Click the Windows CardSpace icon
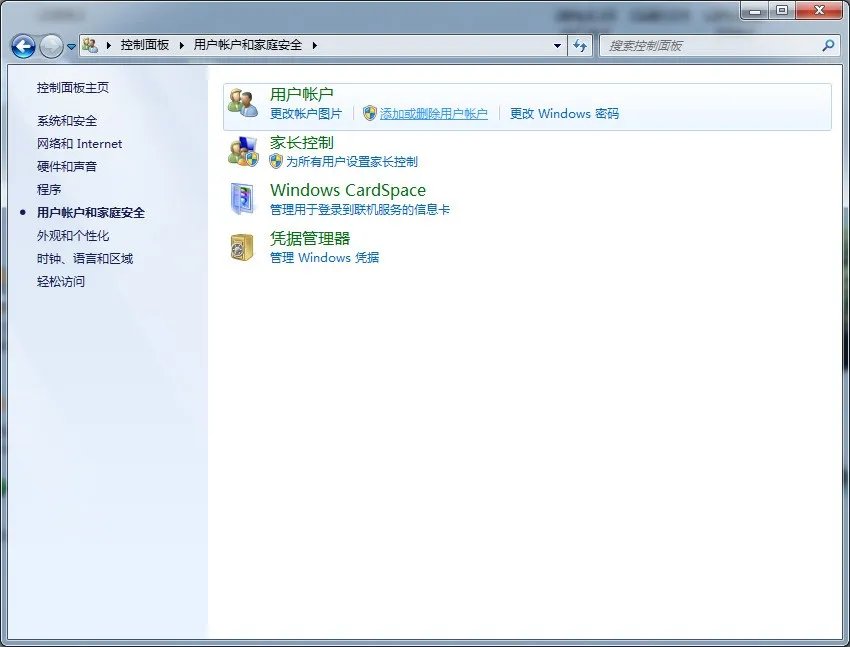The width and height of the screenshot is (850, 647). tap(243, 198)
